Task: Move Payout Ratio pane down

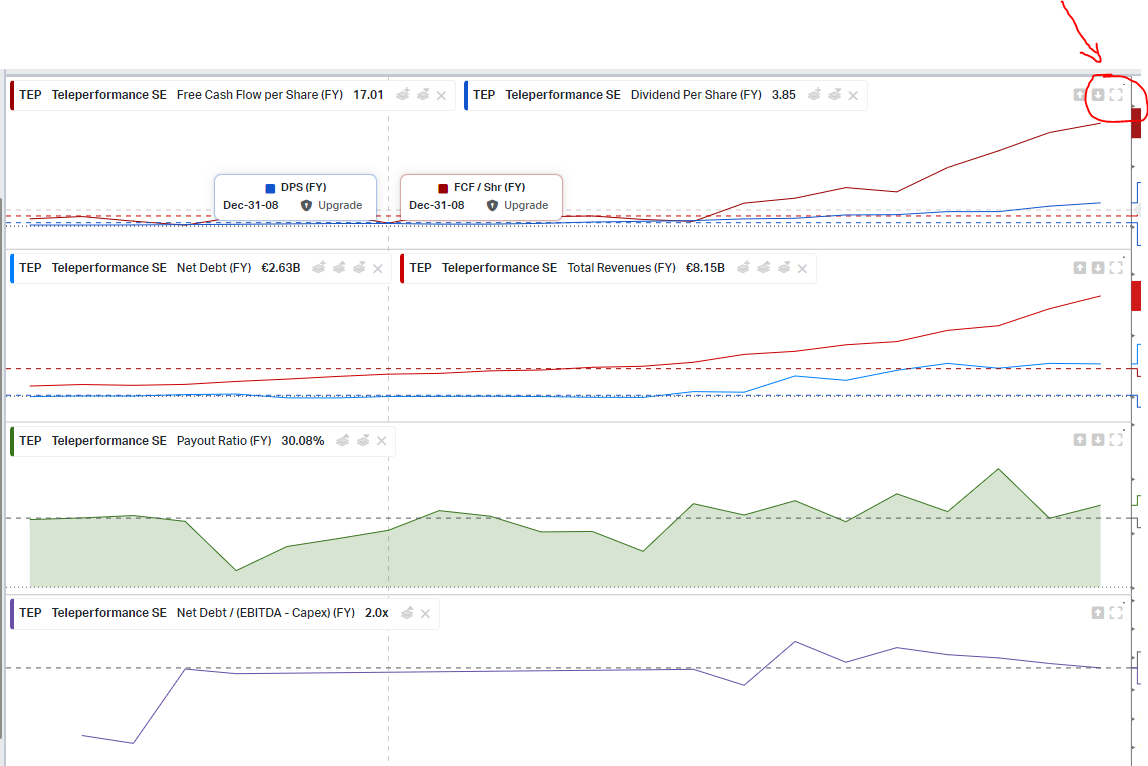Action: [x=1097, y=439]
